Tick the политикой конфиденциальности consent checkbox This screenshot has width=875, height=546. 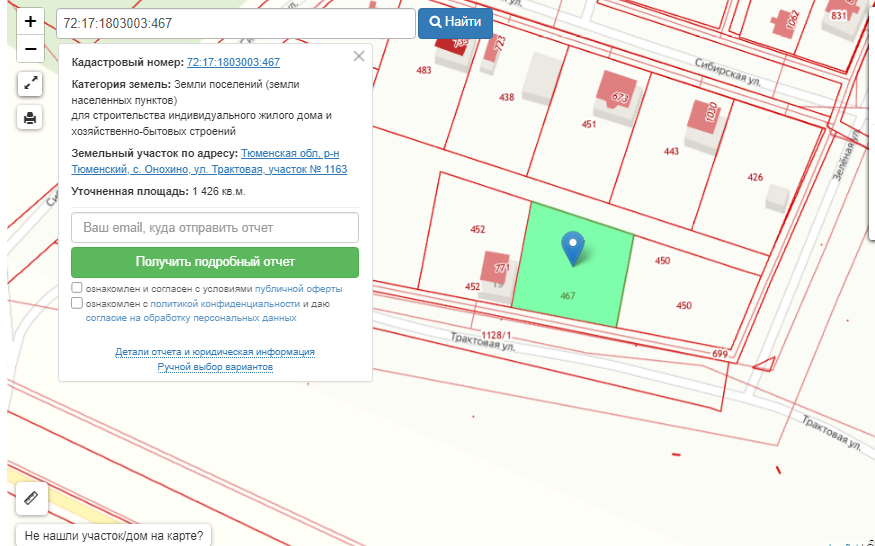77,303
